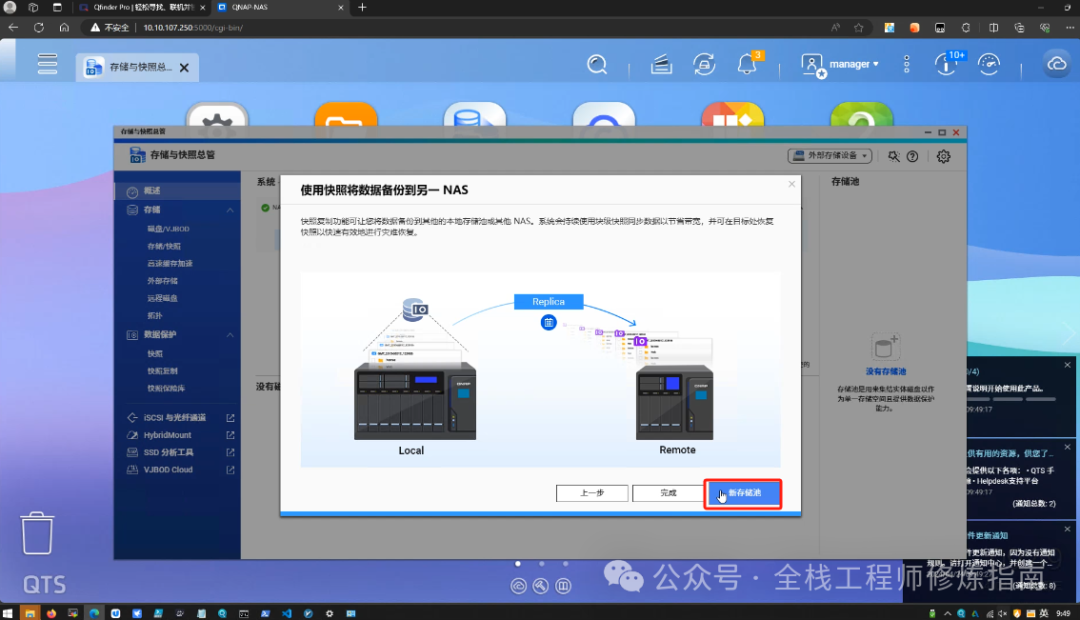Expand the manager account dropdown arrow
The width and height of the screenshot is (1080, 620).
876,64
